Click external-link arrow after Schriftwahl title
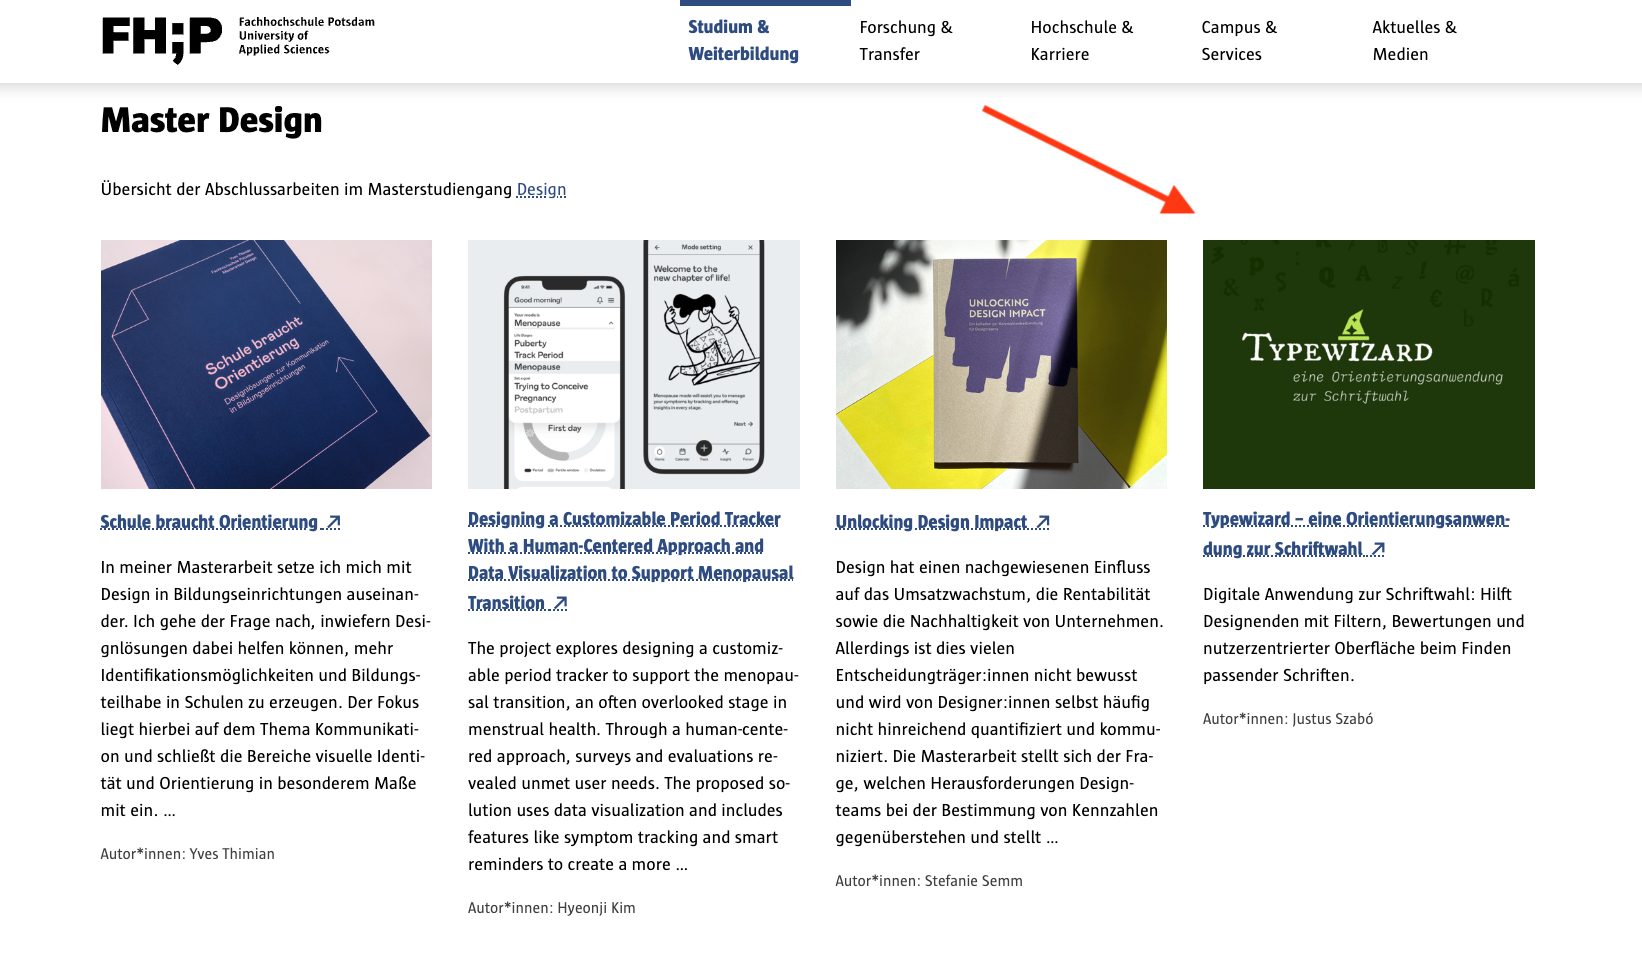This screenshot has height=960, width=1642. 1378,549
